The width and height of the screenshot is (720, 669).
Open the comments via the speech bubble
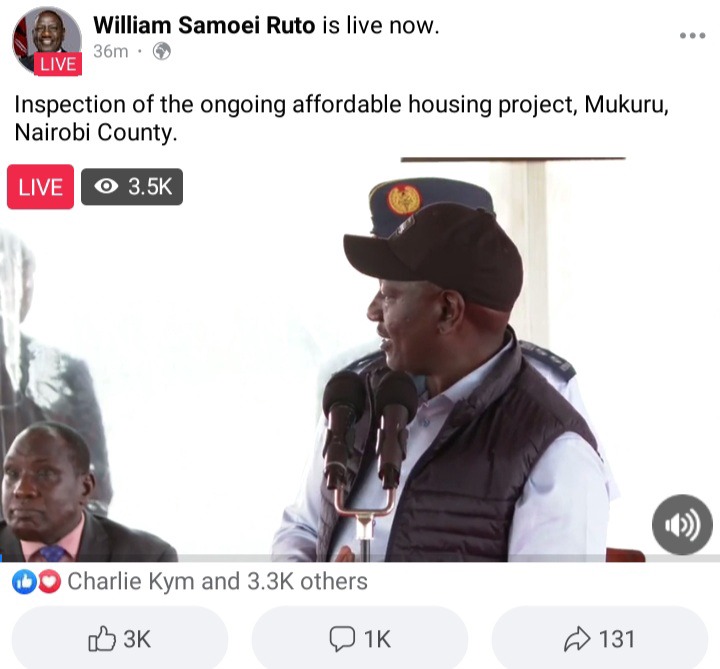(x=360, y=639)
